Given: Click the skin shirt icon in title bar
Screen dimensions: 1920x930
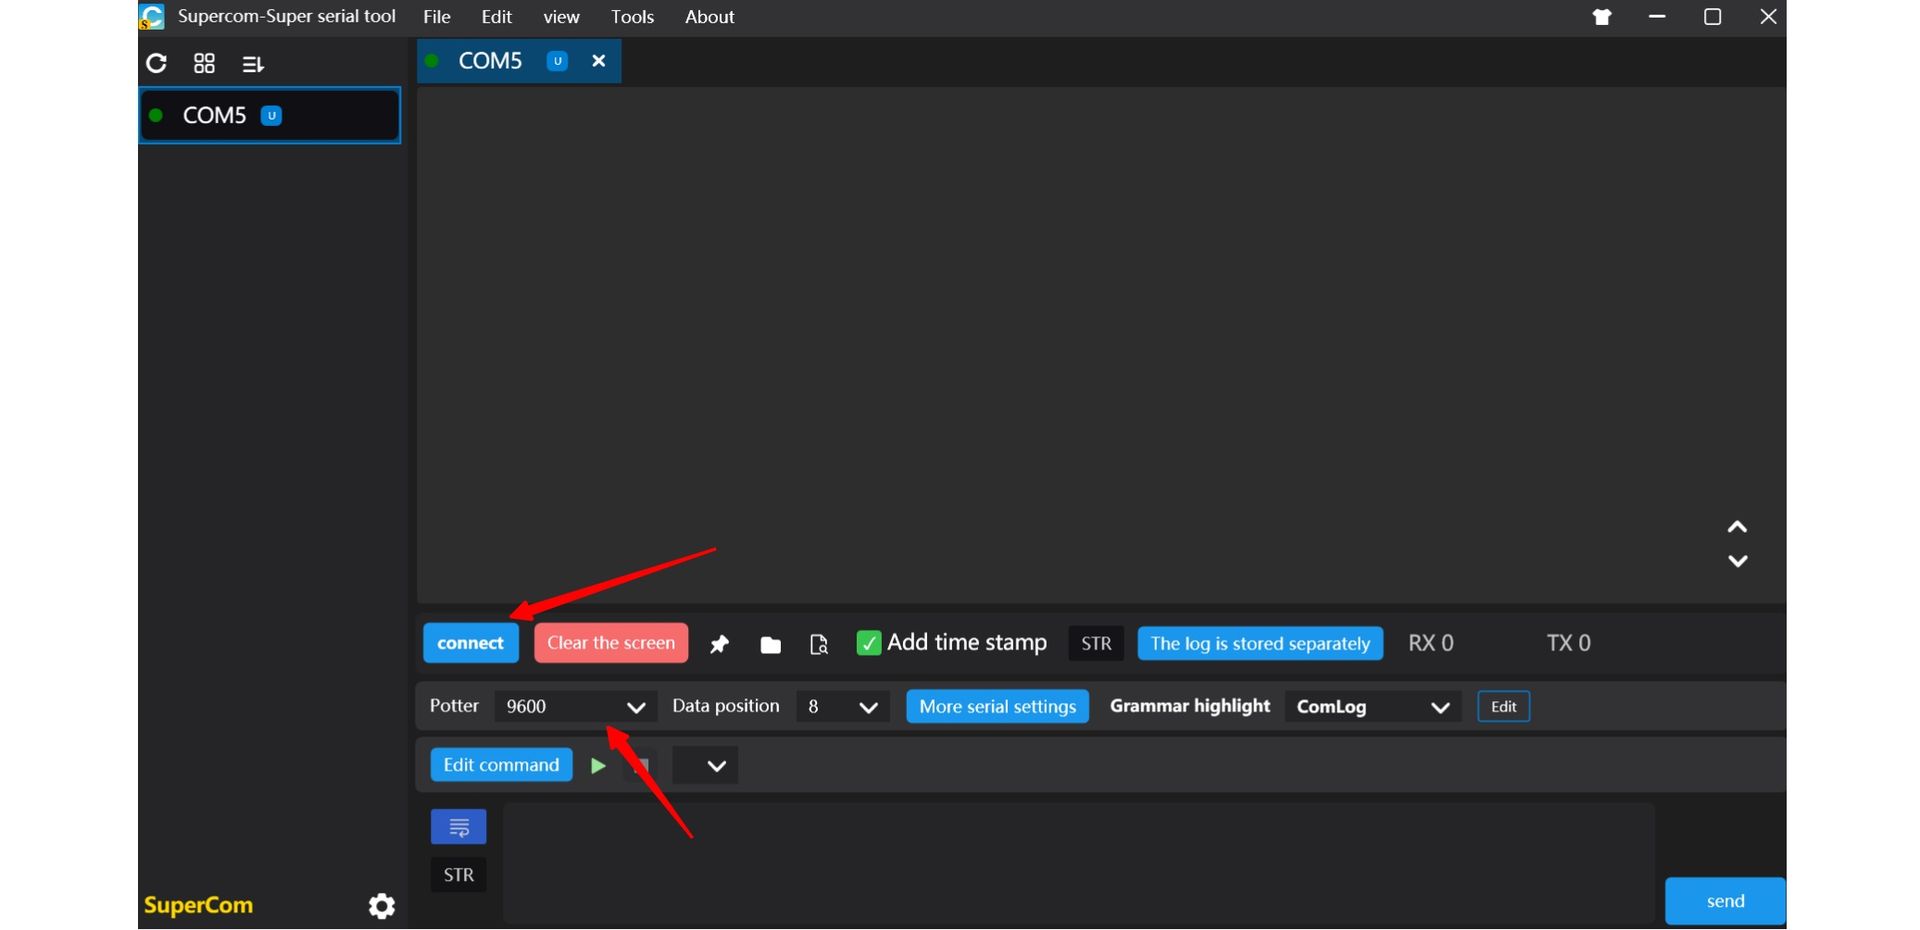Looking at the screenshot, I should click(x=1602, y=17).
